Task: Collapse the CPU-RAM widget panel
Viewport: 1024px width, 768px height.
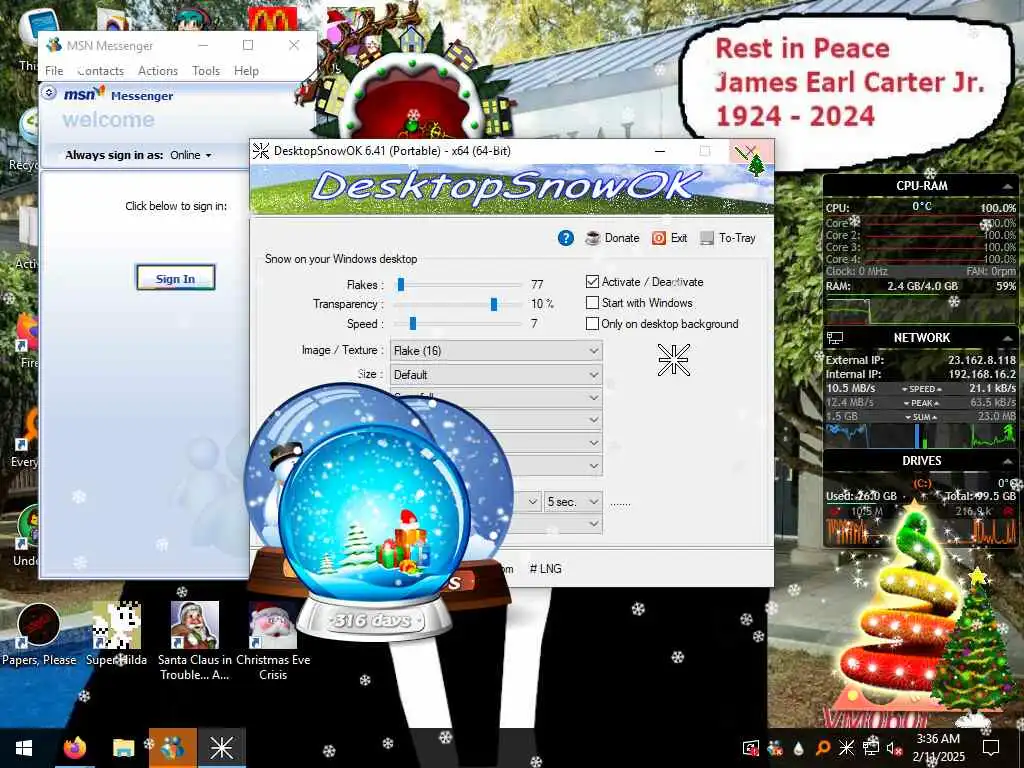Action: coord(1006,186)
